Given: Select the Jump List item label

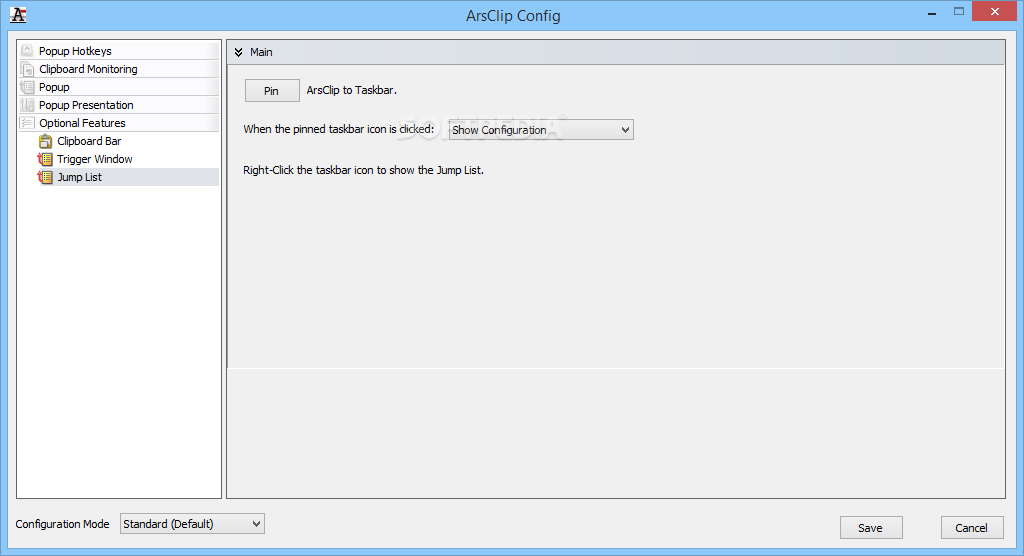Looking at the screenshot, I should 80,177.
